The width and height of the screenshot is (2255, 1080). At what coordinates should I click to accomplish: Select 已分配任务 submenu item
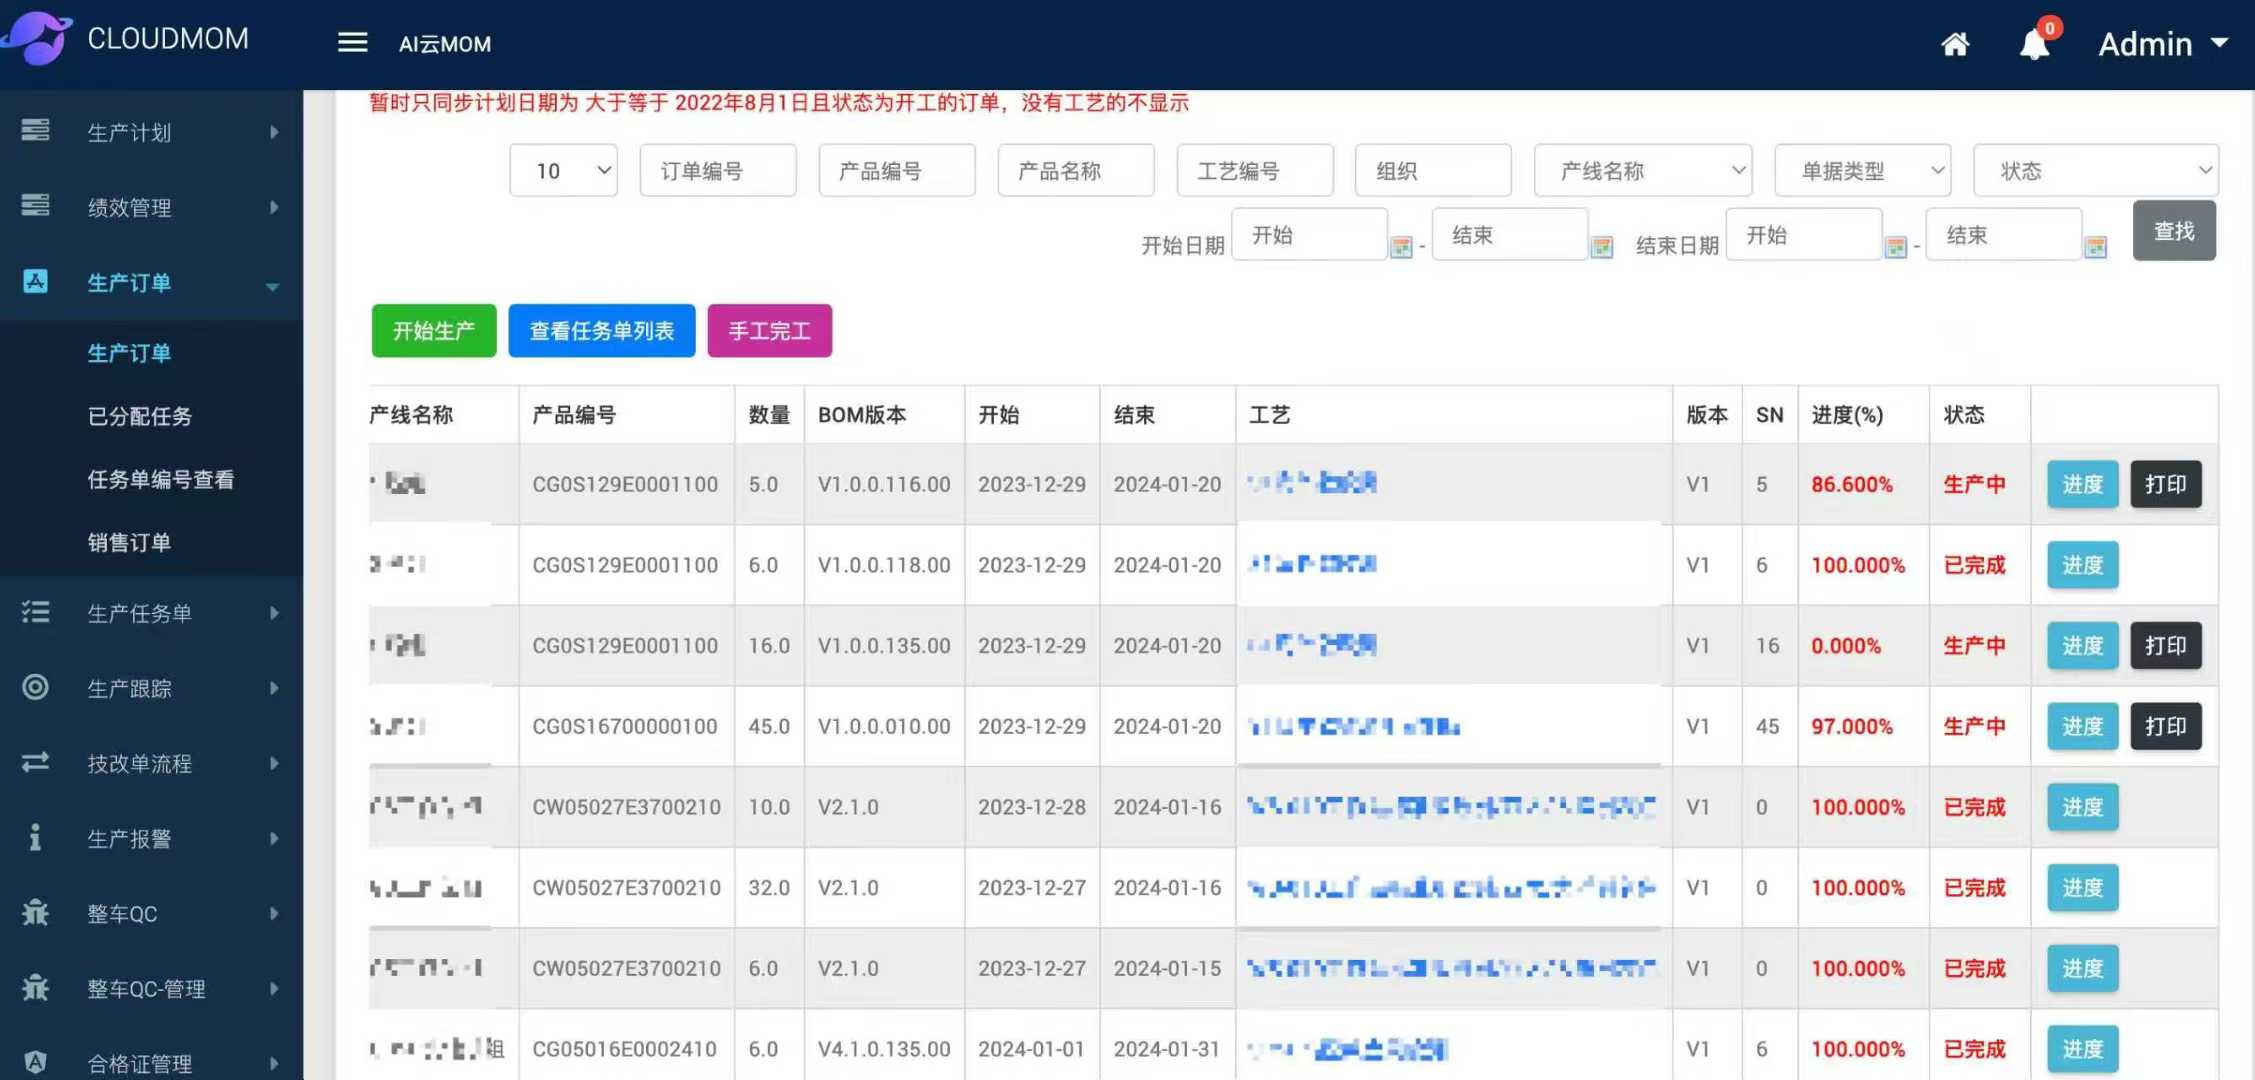[140, 416]
